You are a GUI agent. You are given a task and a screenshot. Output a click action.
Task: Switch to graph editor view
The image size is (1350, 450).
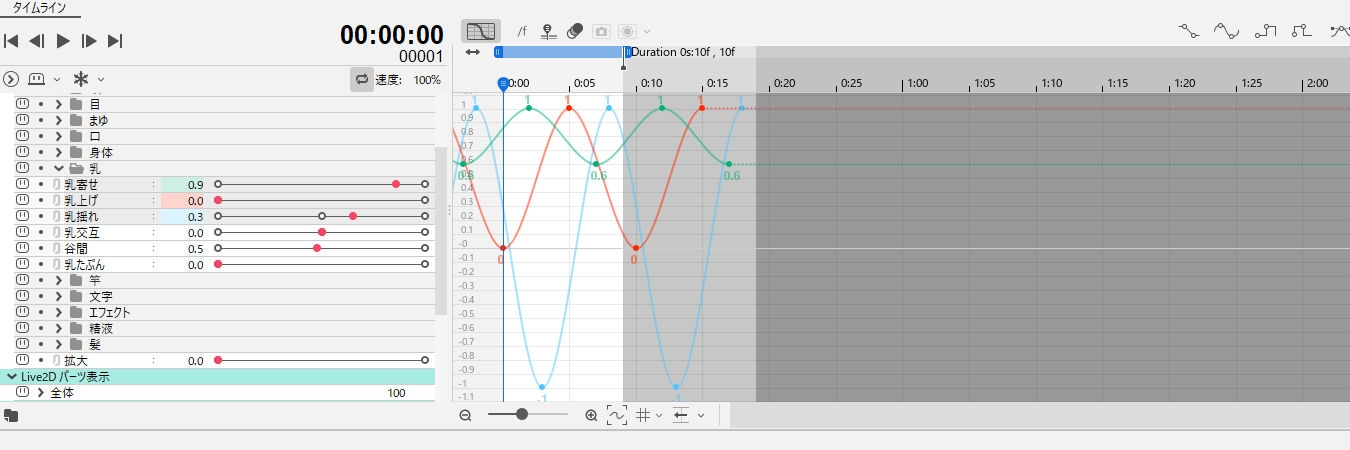[481, 31]
